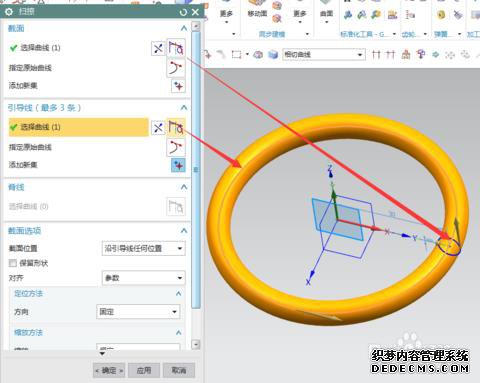Viewport: 480px width, 383px height.
Task: Click the 确定 OK button
Action: [x=109, y=370]
